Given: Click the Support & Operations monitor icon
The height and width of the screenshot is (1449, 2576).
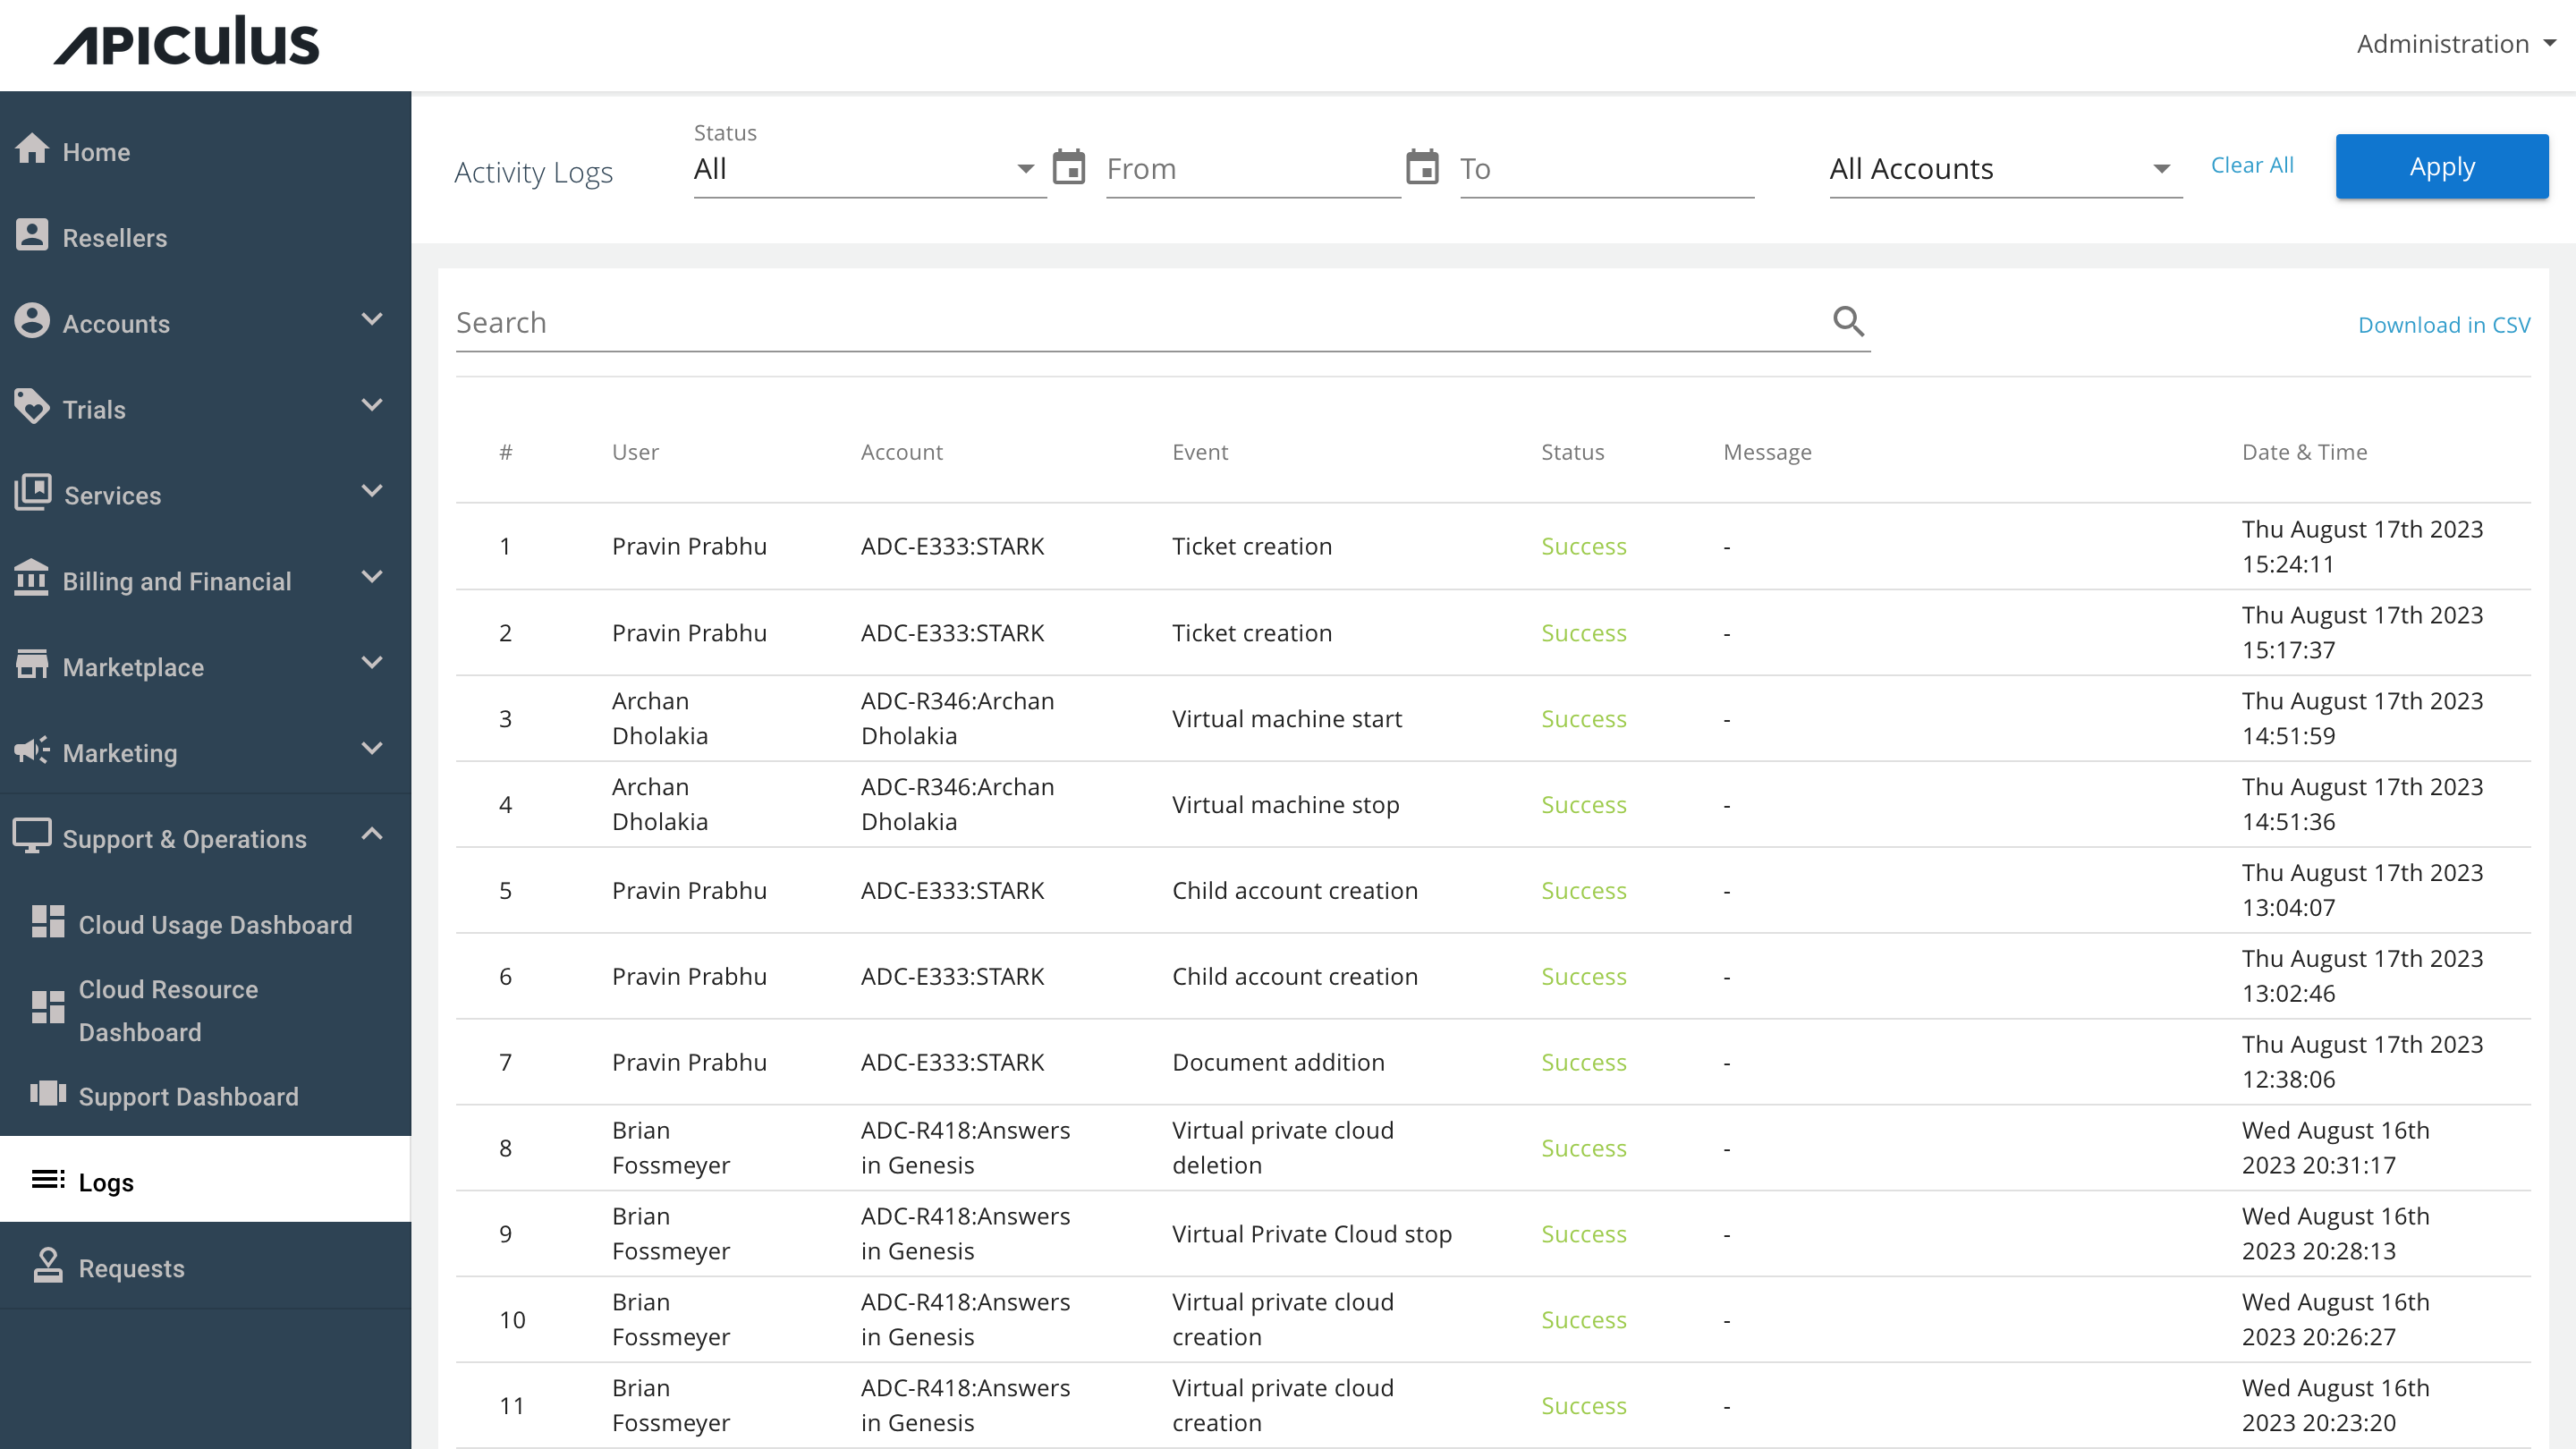Looking at the screenshot, I should coord(32,836).
